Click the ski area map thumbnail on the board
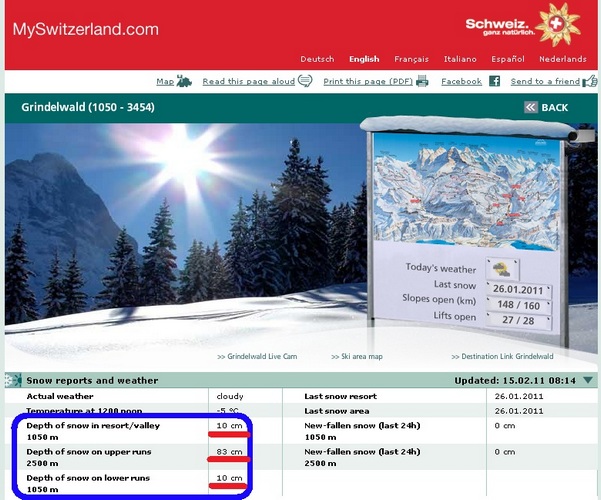Screen dimensions: 601x500 [x=466, y=190]
